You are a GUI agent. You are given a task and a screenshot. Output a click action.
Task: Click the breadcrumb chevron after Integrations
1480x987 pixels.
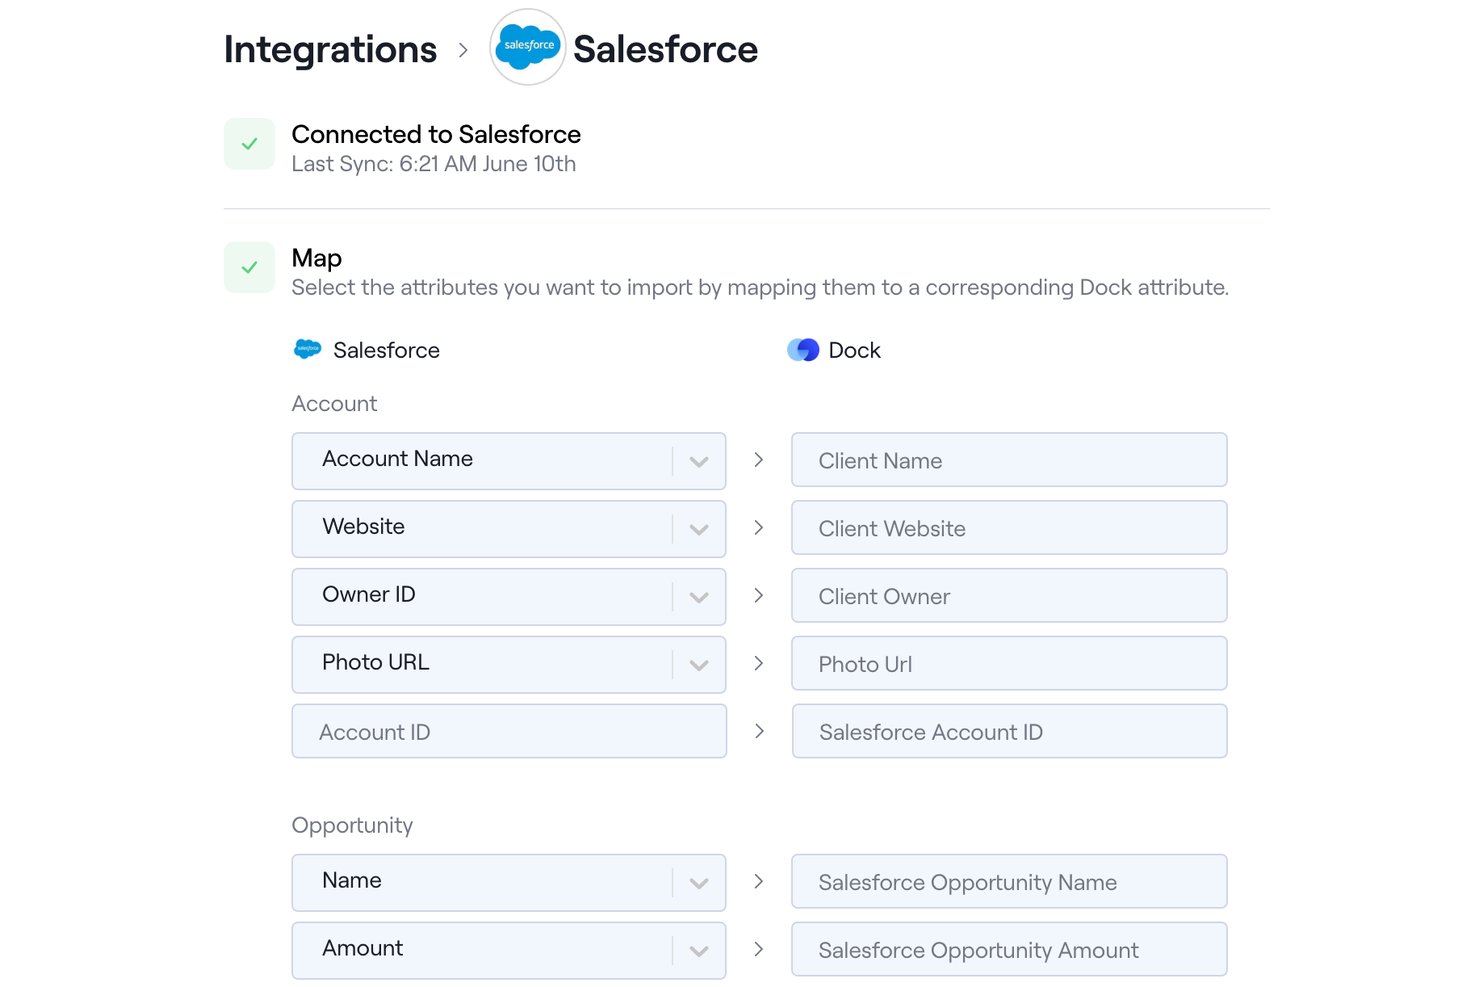click(463, 49)
